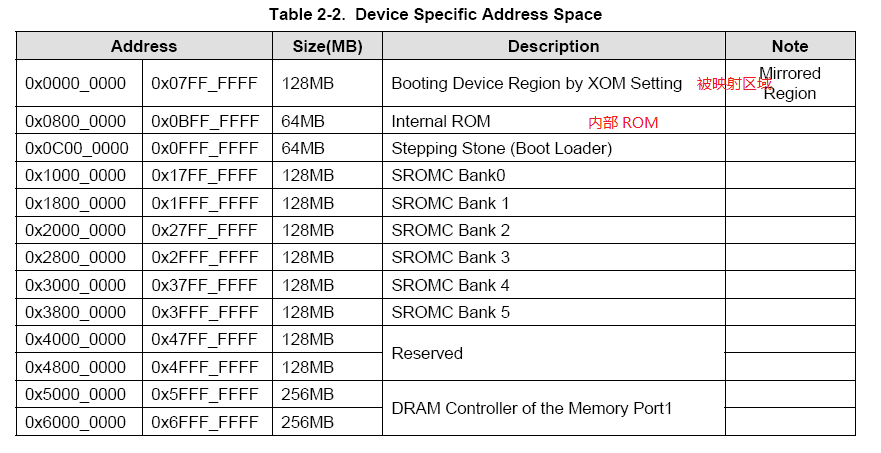Click the Size(MB) column header
Image resolution: width=881 pixels, height=453 pixels.
pos(327,46)
